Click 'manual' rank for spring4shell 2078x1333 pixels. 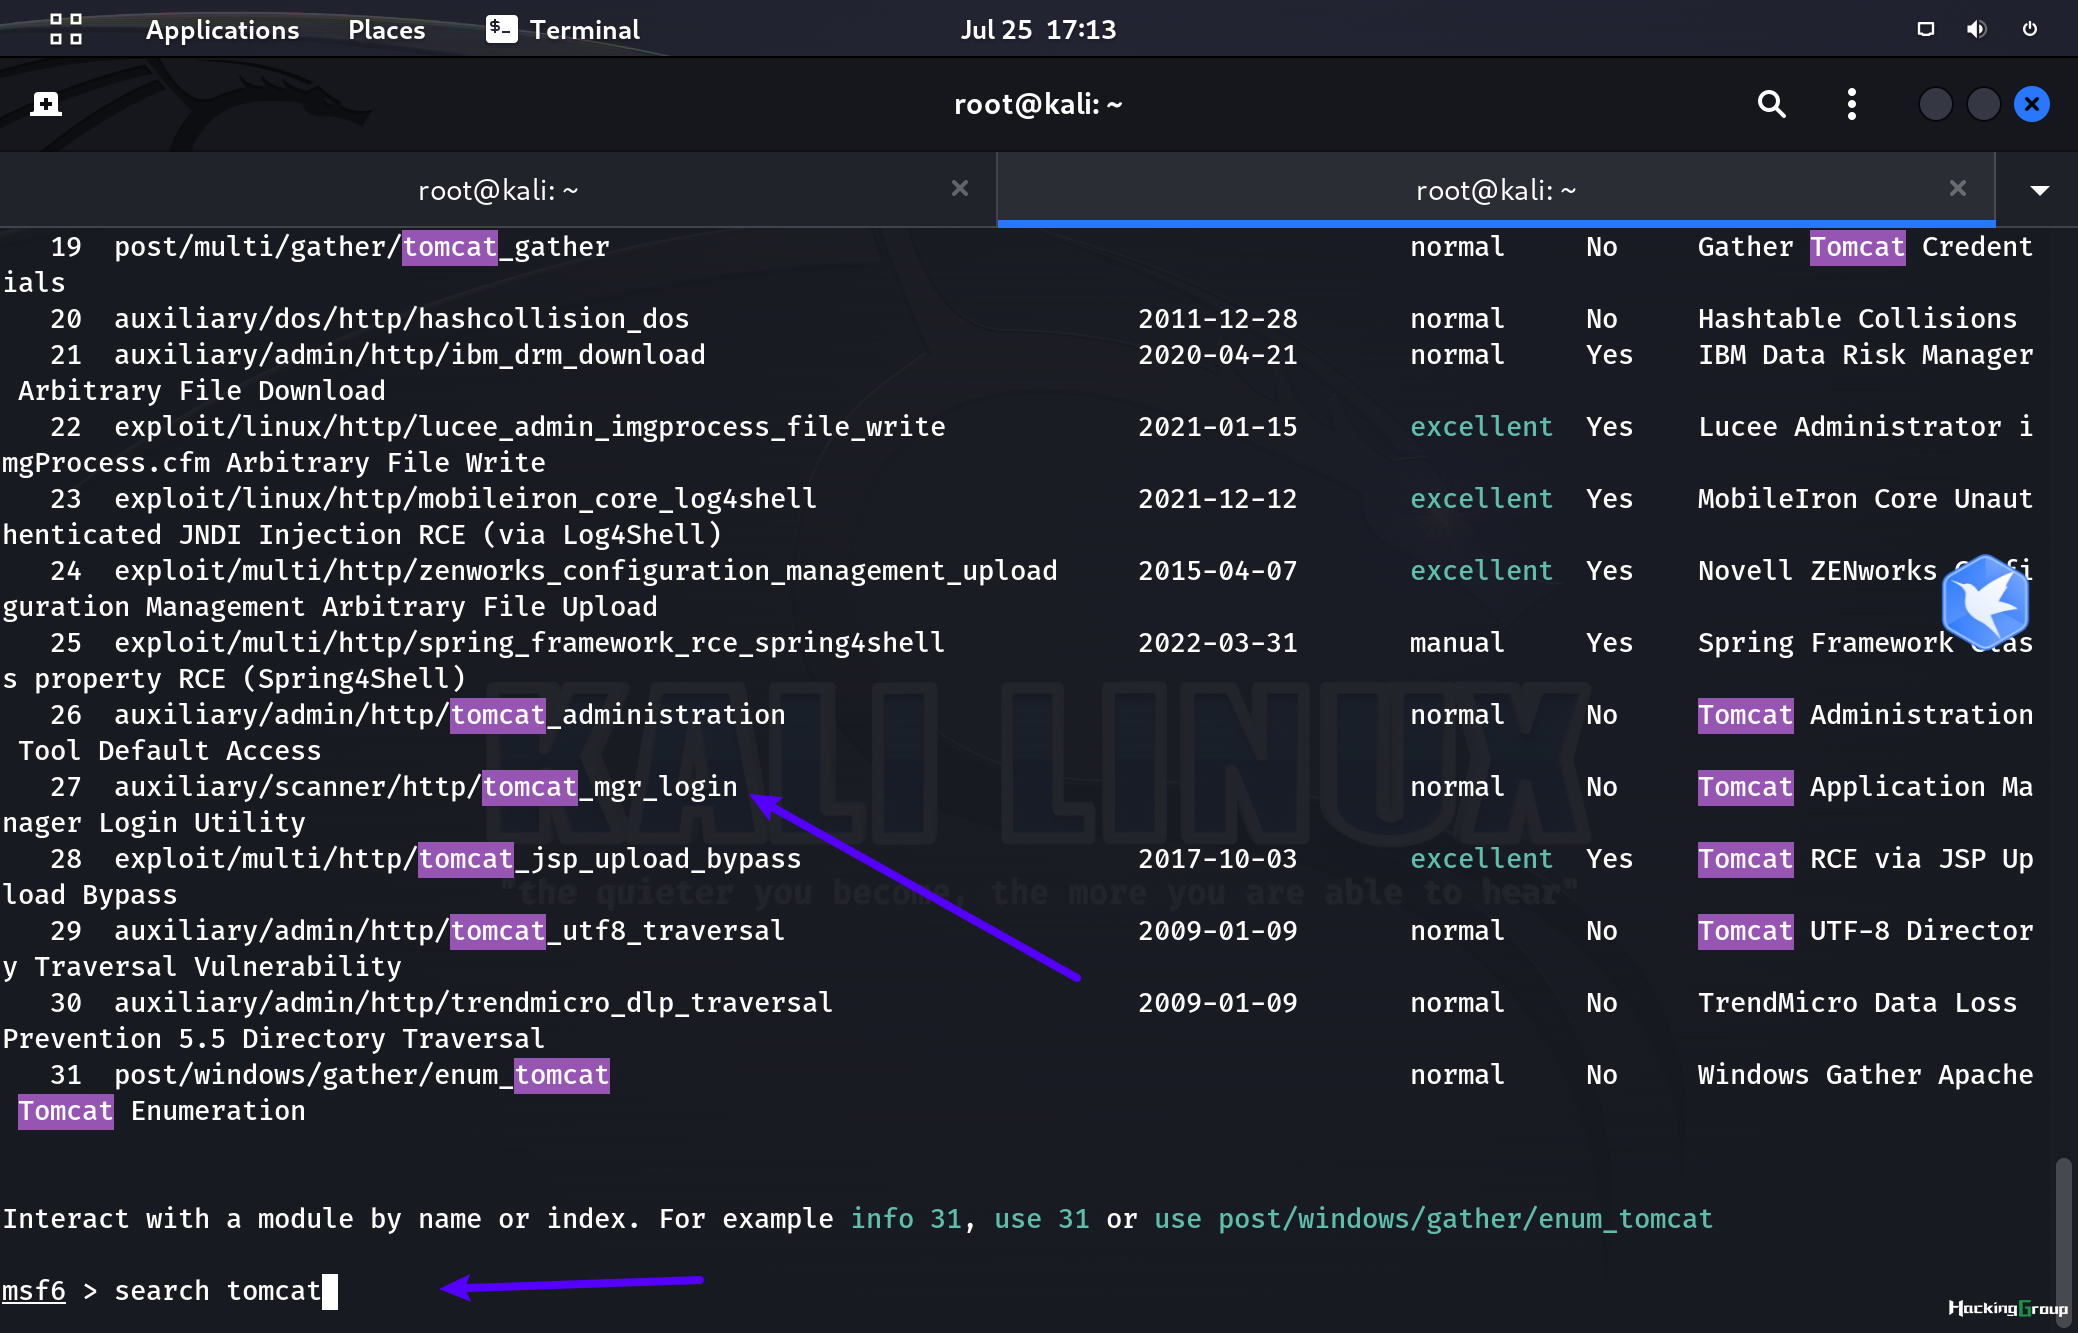[x=1457, y=643]
